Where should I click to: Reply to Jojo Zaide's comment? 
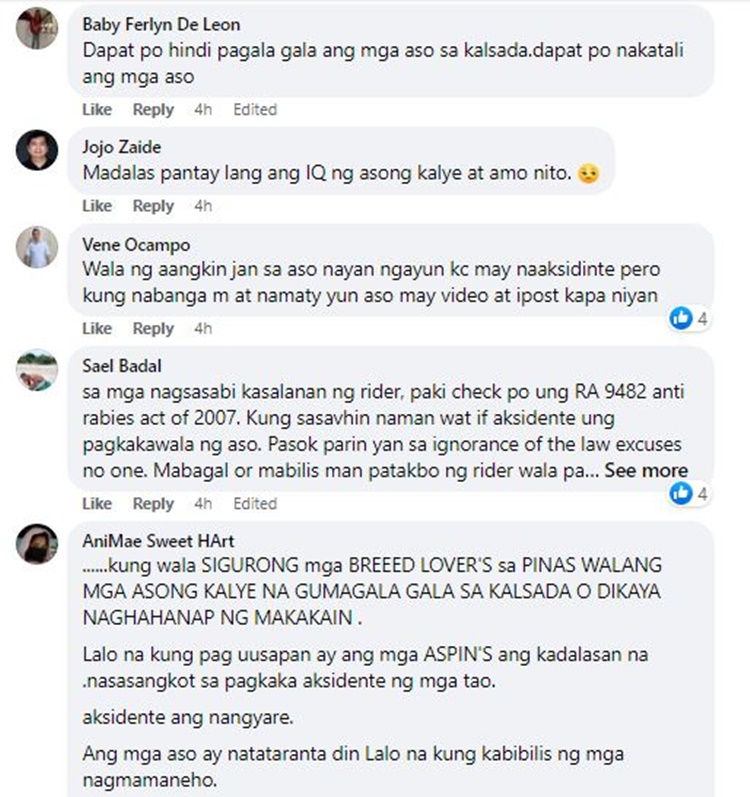coord(153,206)
